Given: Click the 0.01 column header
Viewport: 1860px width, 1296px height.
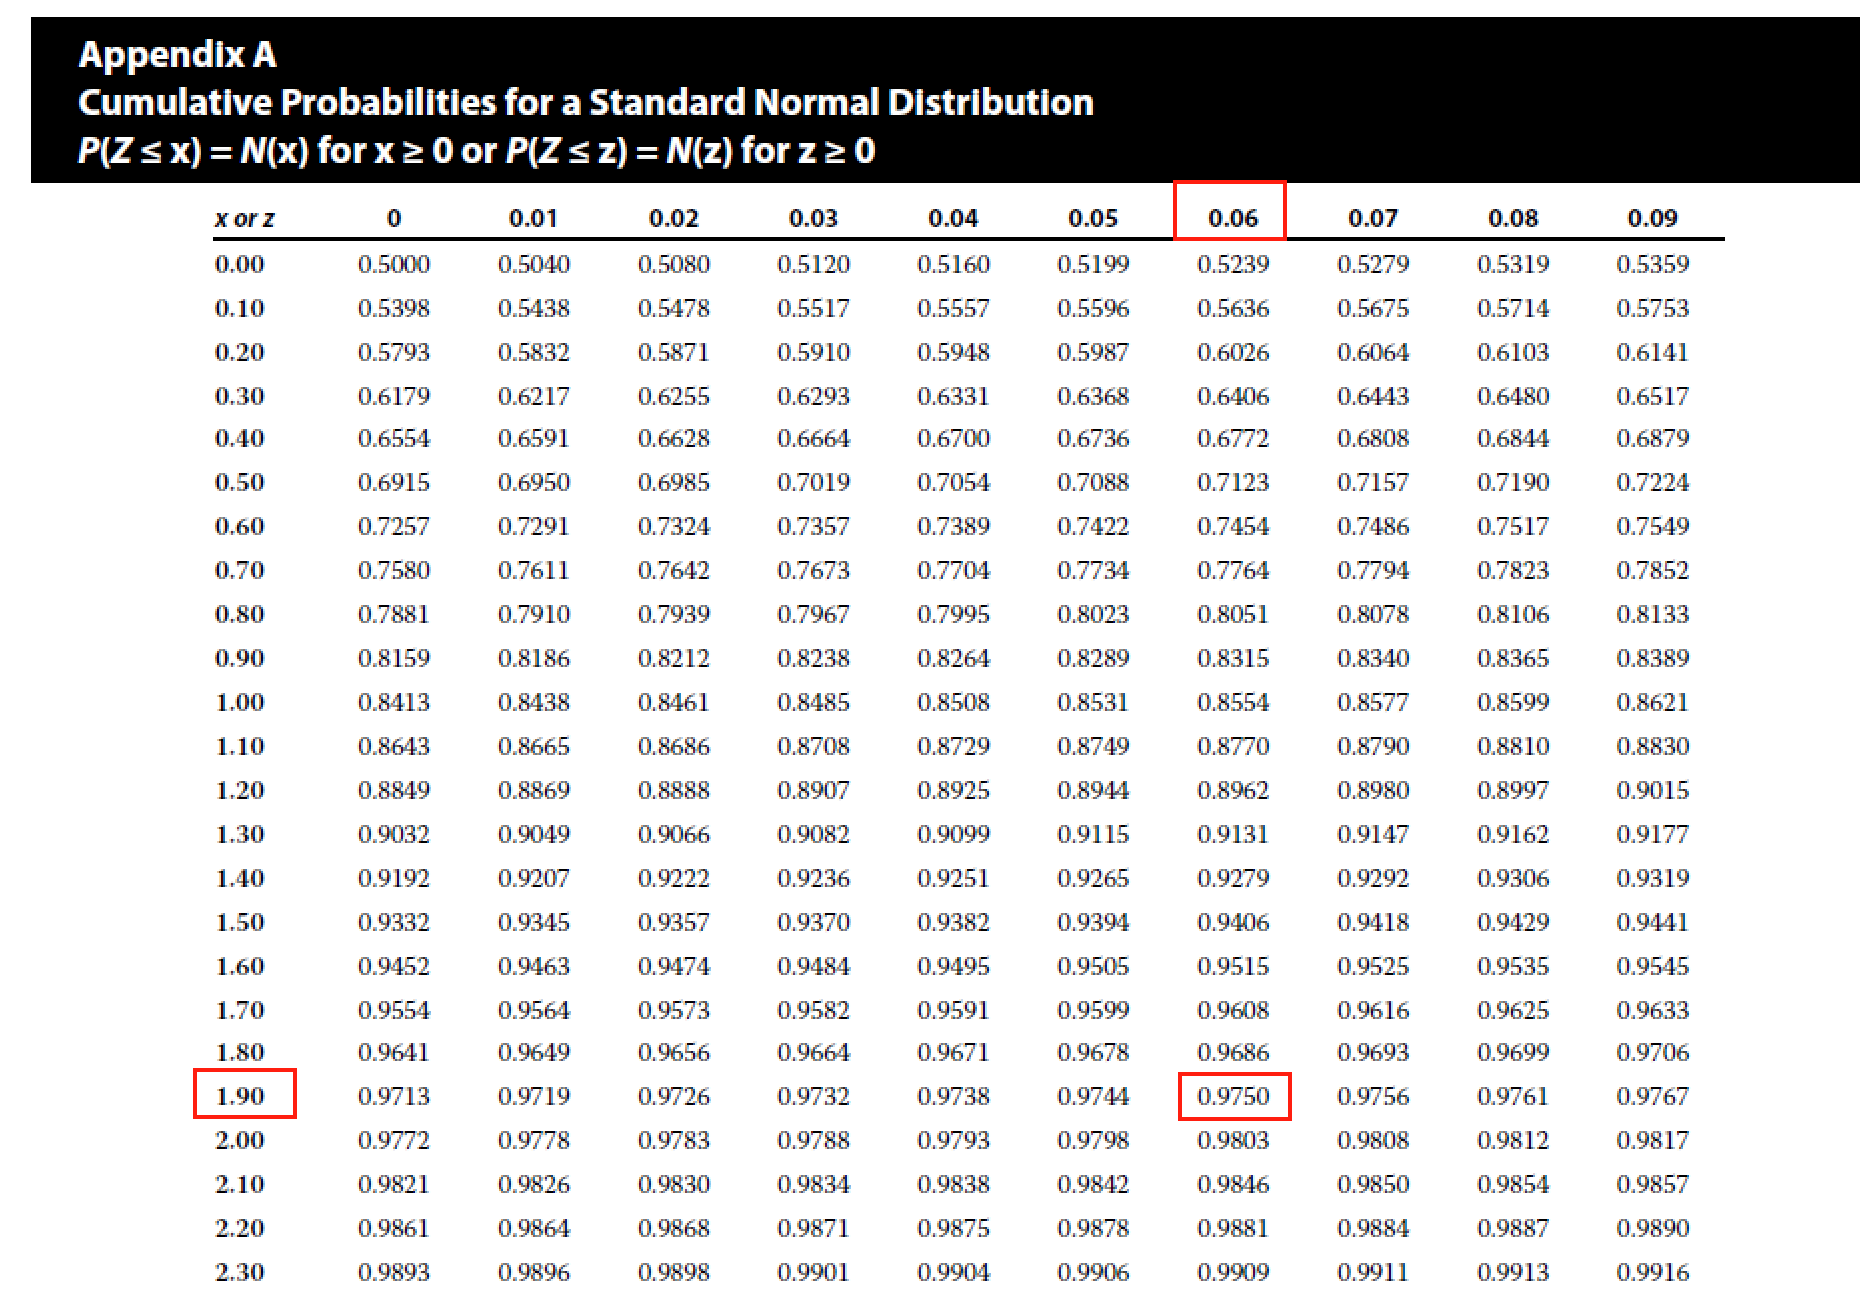Looking at the screenshot, I should [533, 218].
